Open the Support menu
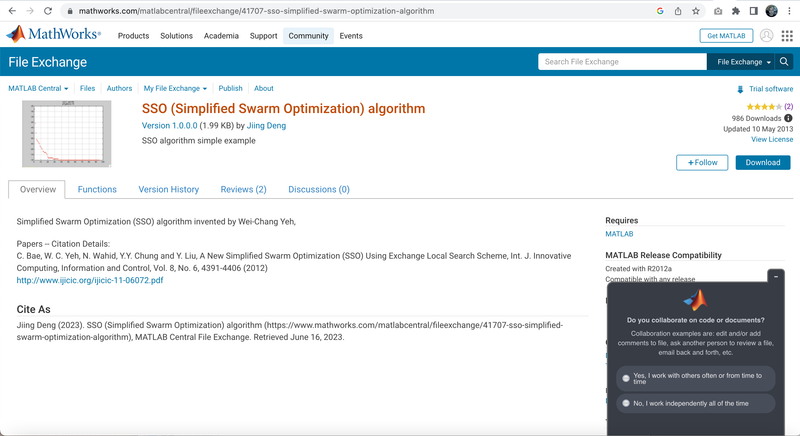The width and height of the screenshot is (800, 436). pos(263,36)
